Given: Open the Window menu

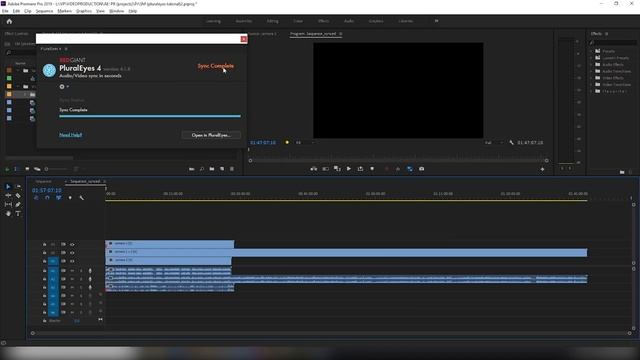Looking at the screenshot, I should [116, 11].
